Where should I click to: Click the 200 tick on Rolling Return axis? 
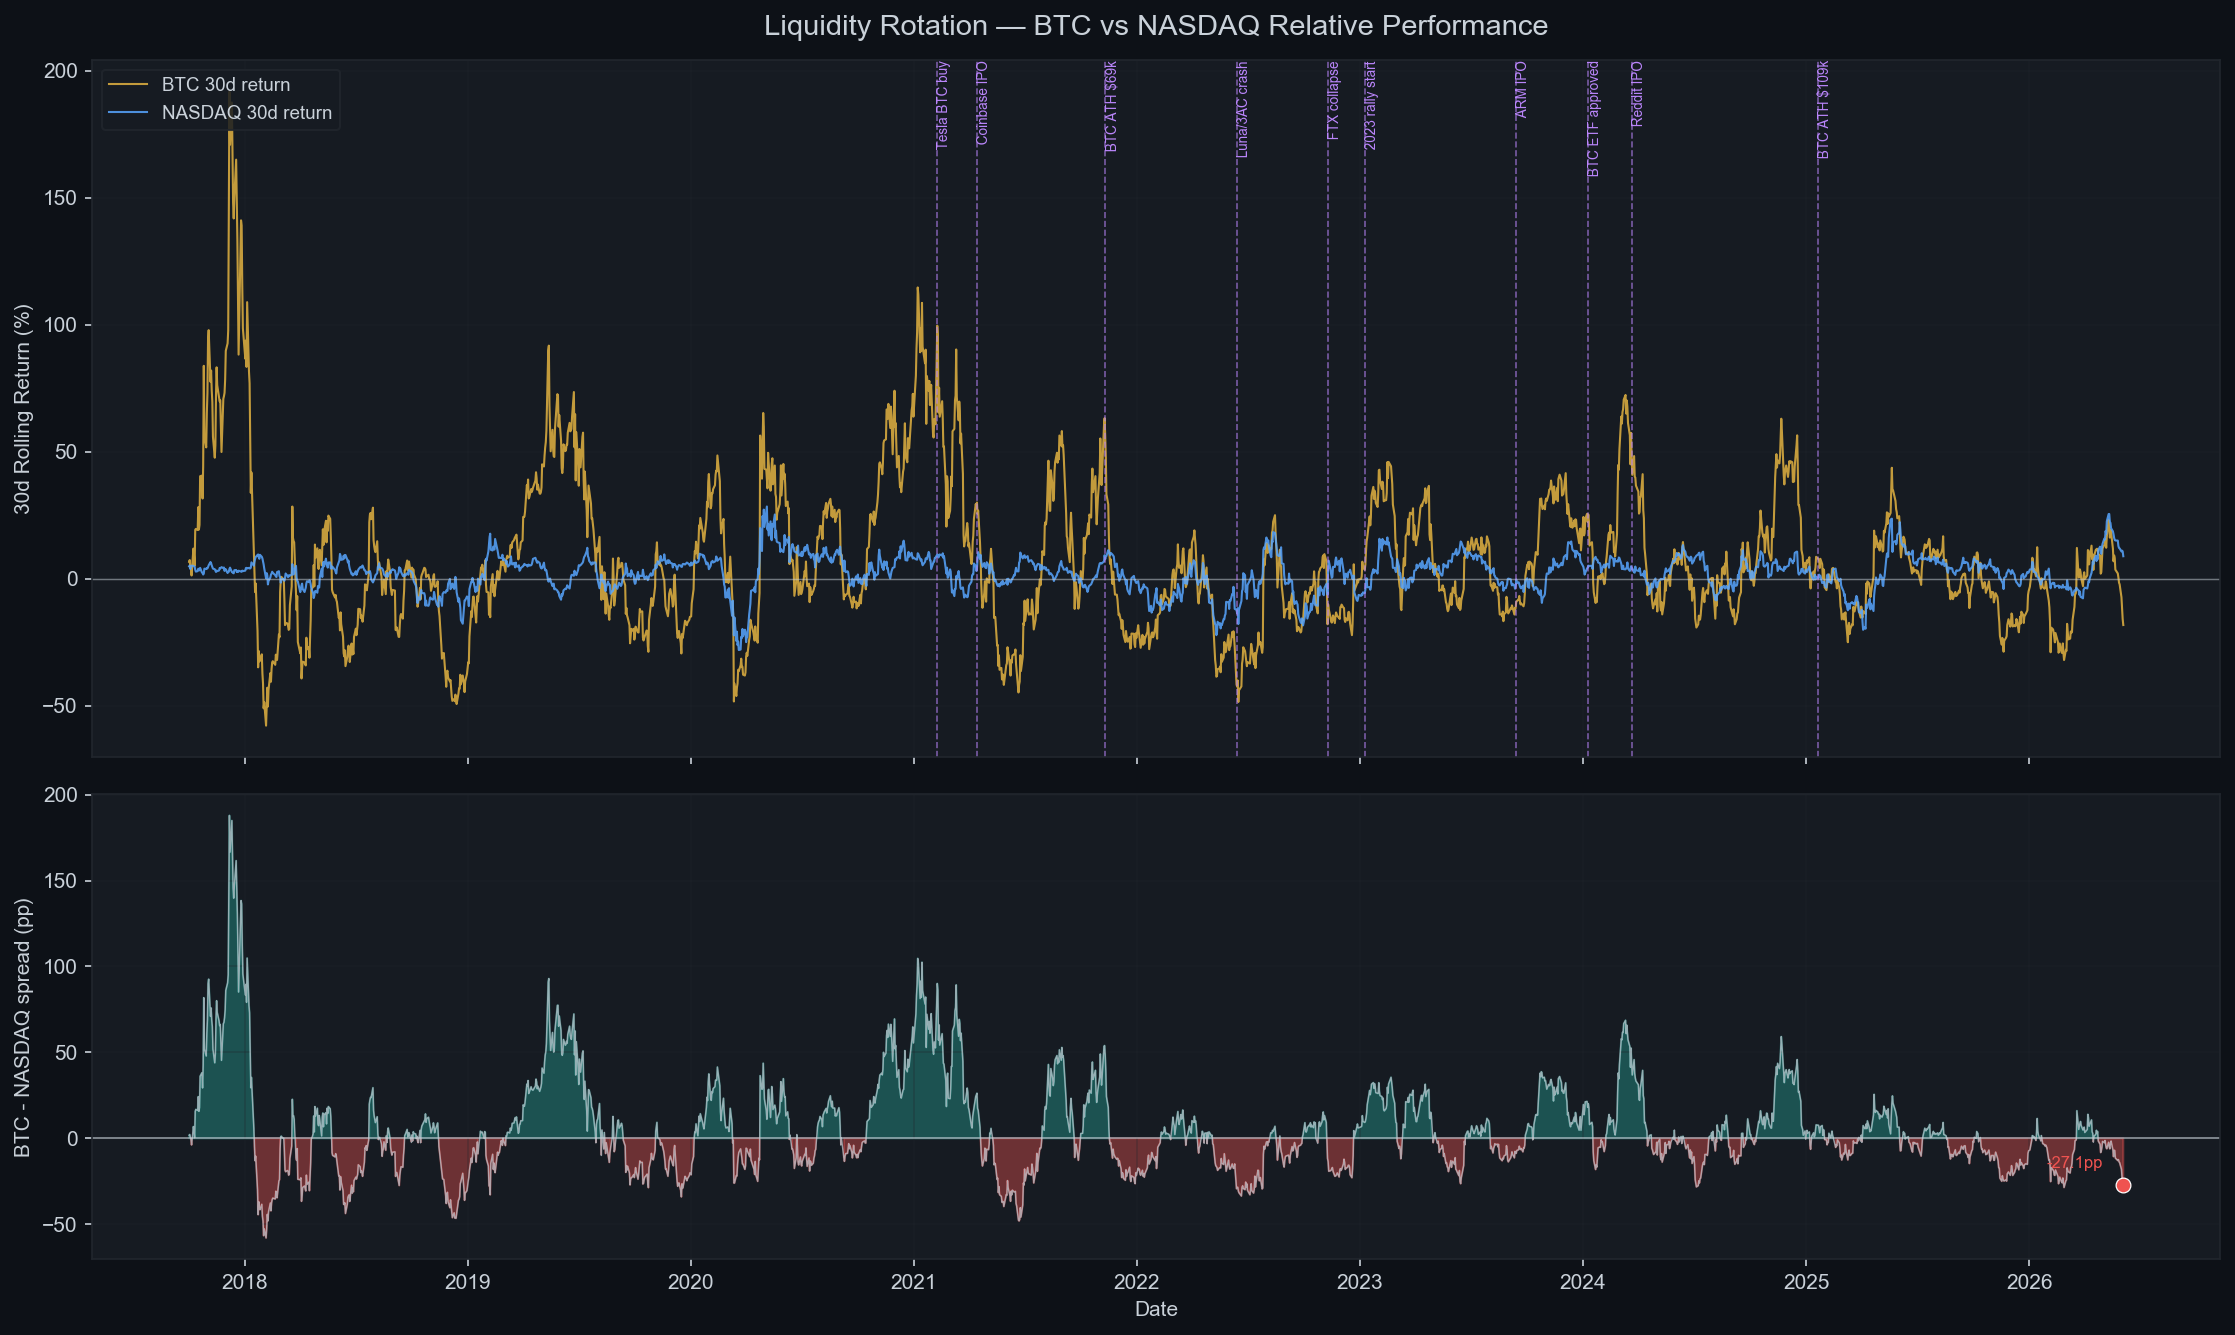pos(60,71)
